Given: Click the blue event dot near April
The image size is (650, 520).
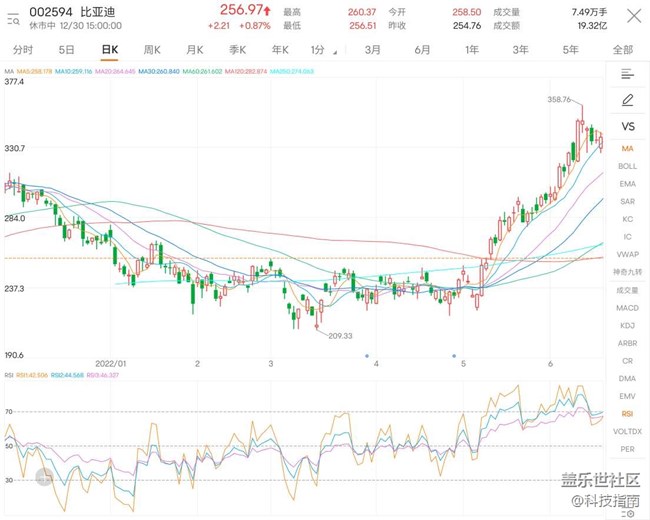Looking at the screenshot, I should click(367, 356).
